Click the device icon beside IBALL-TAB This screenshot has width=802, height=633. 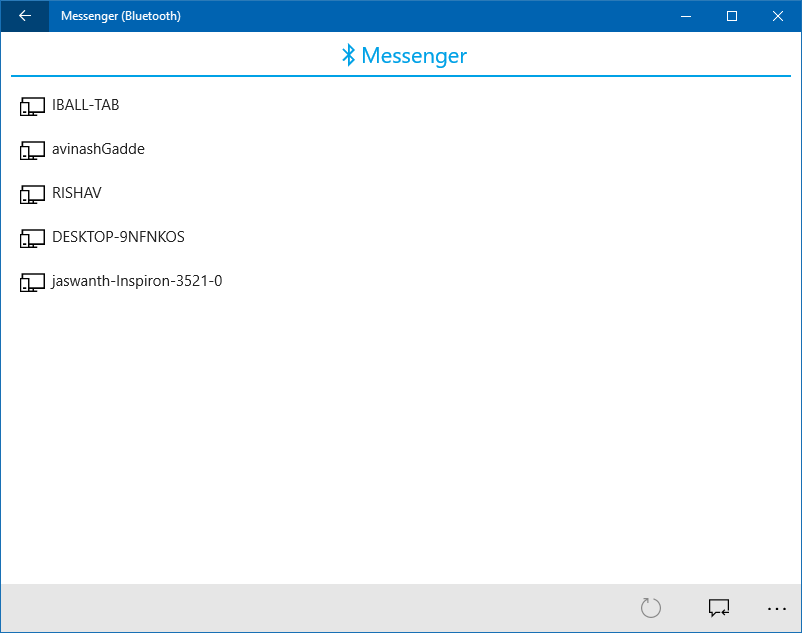tap(32, 105)
